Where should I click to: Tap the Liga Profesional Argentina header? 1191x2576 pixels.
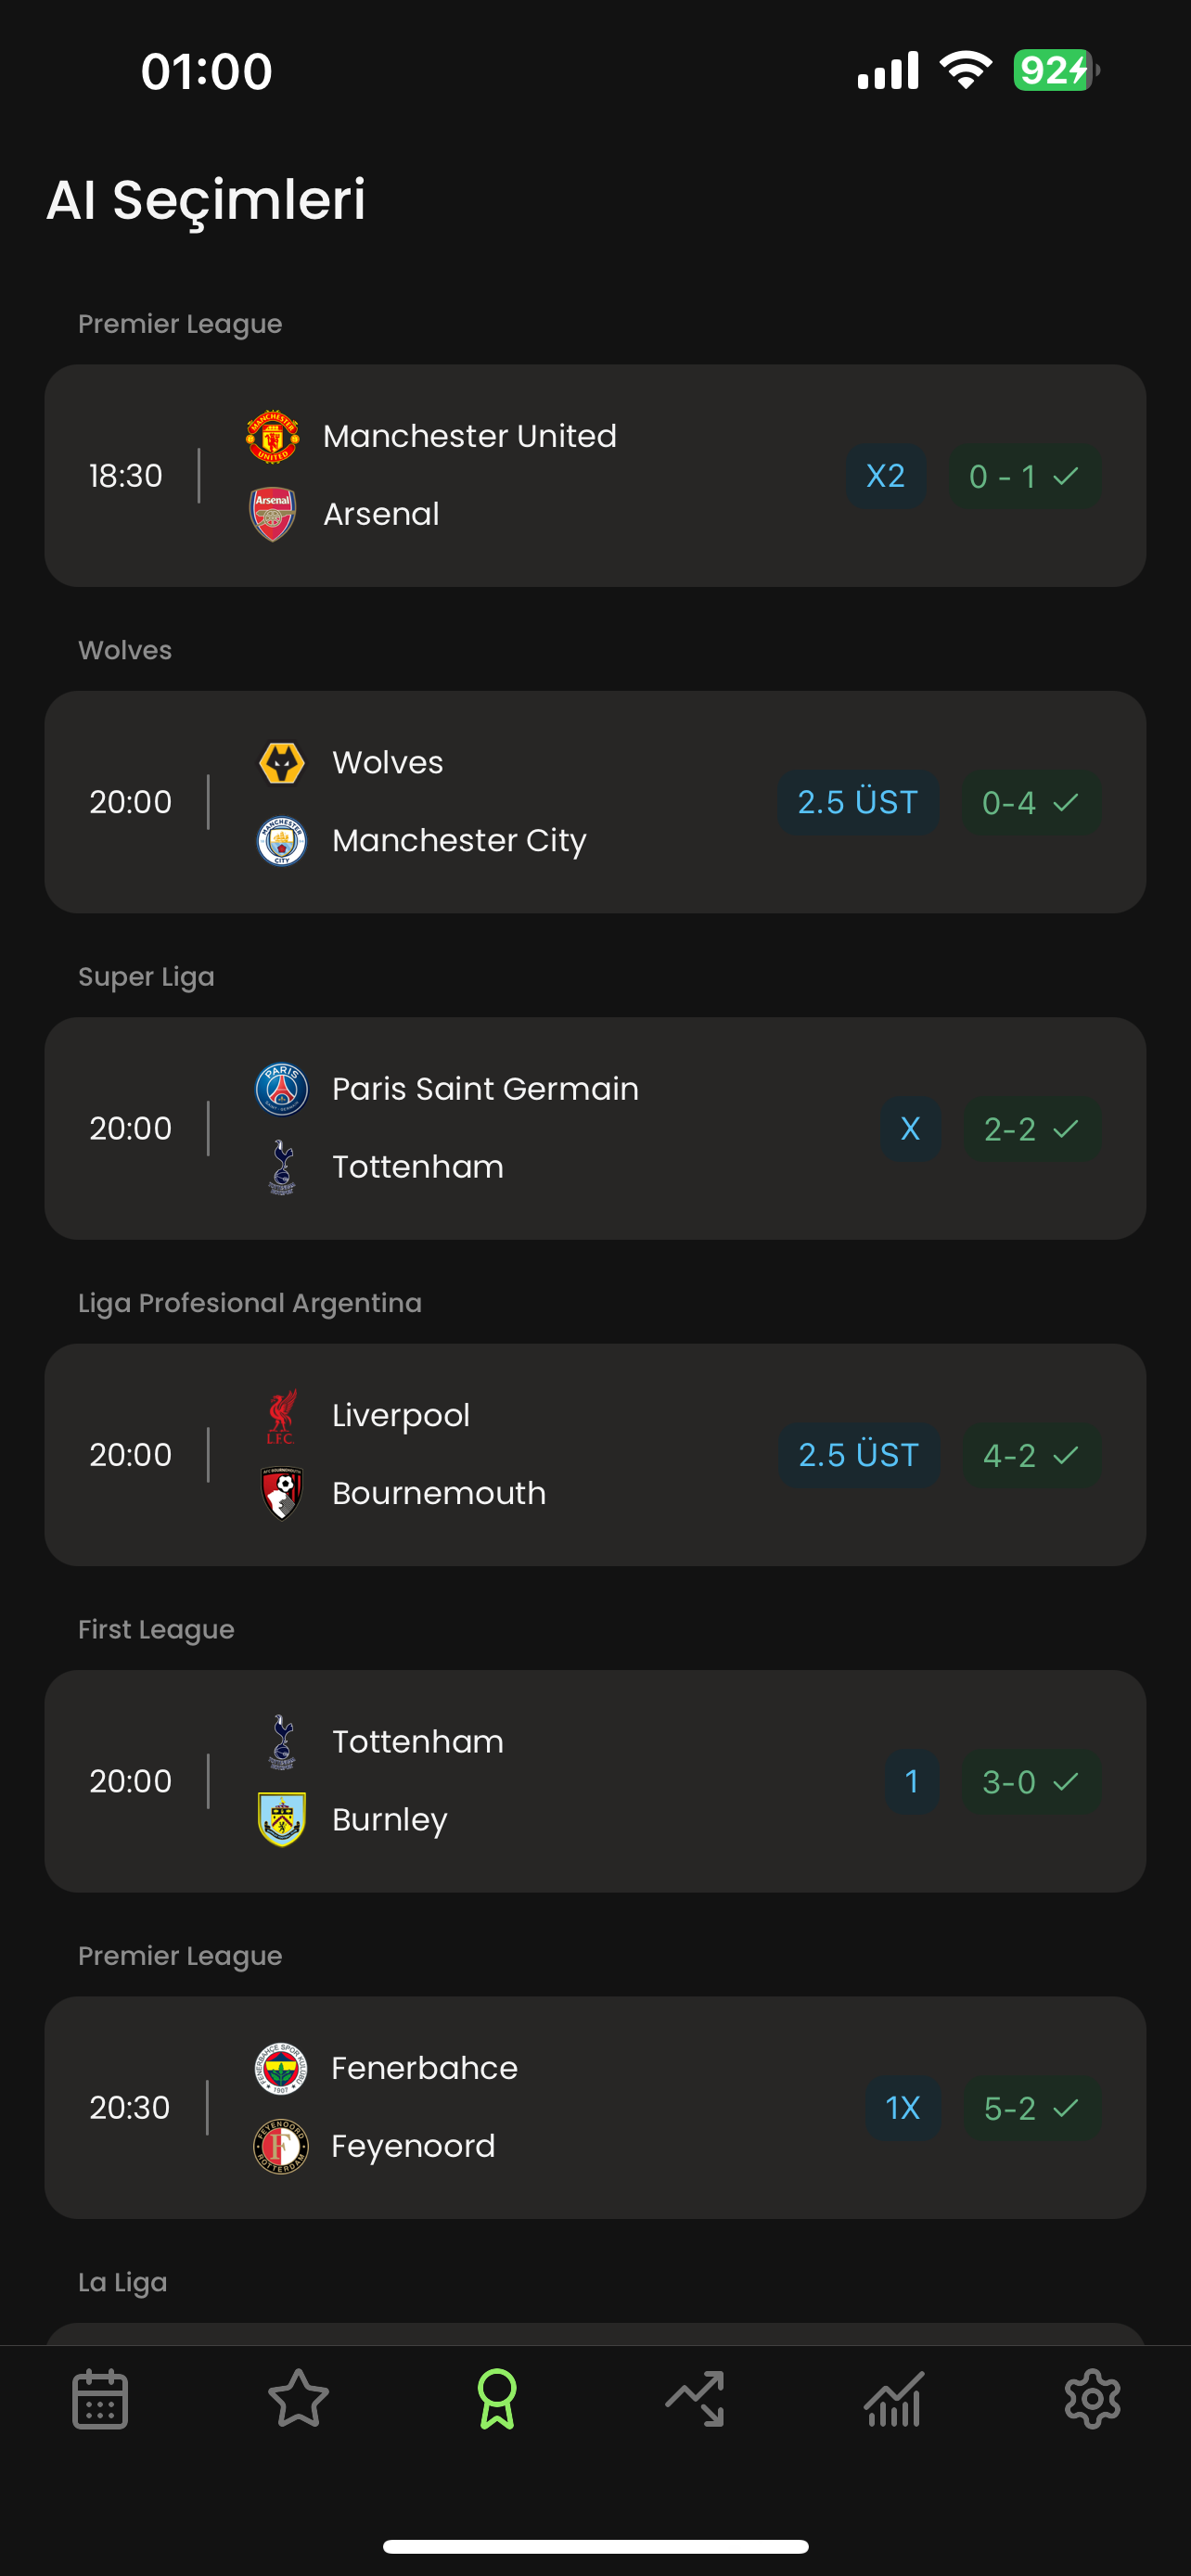pyautogui.click(x=250, y=1303)
